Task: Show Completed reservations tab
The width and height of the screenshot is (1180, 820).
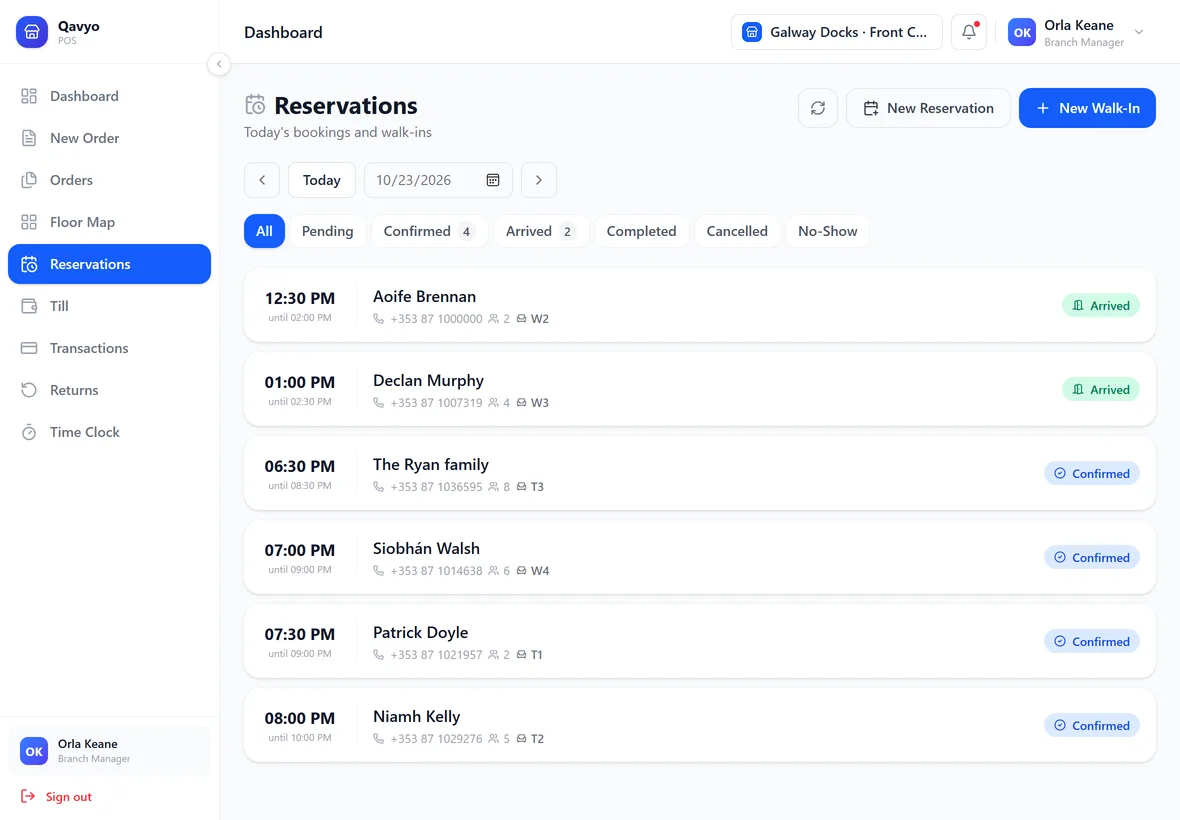Action: 641,231
